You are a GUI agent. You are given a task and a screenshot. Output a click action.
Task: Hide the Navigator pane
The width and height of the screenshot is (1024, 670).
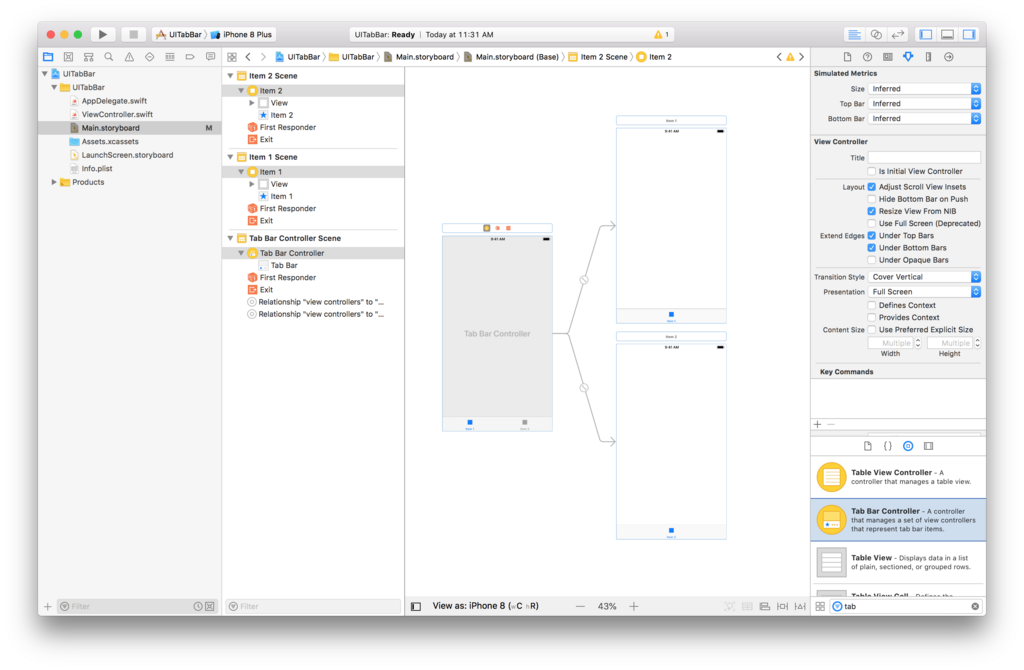[x=926, y=34]
